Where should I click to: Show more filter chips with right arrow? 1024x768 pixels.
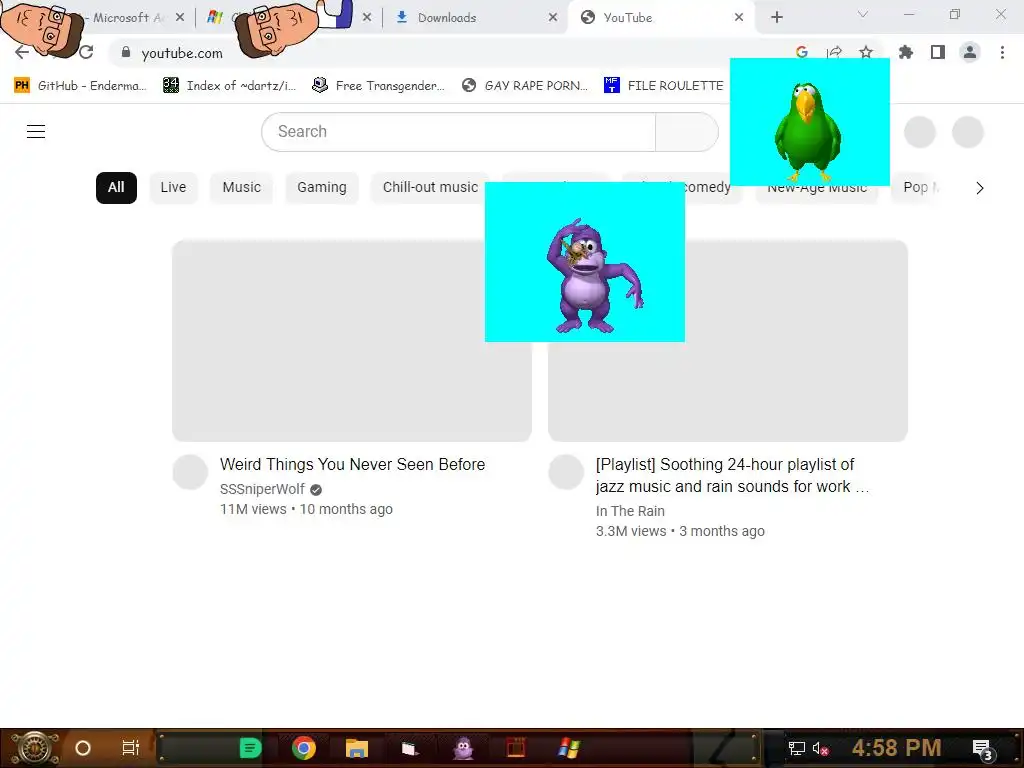[980, 188]
